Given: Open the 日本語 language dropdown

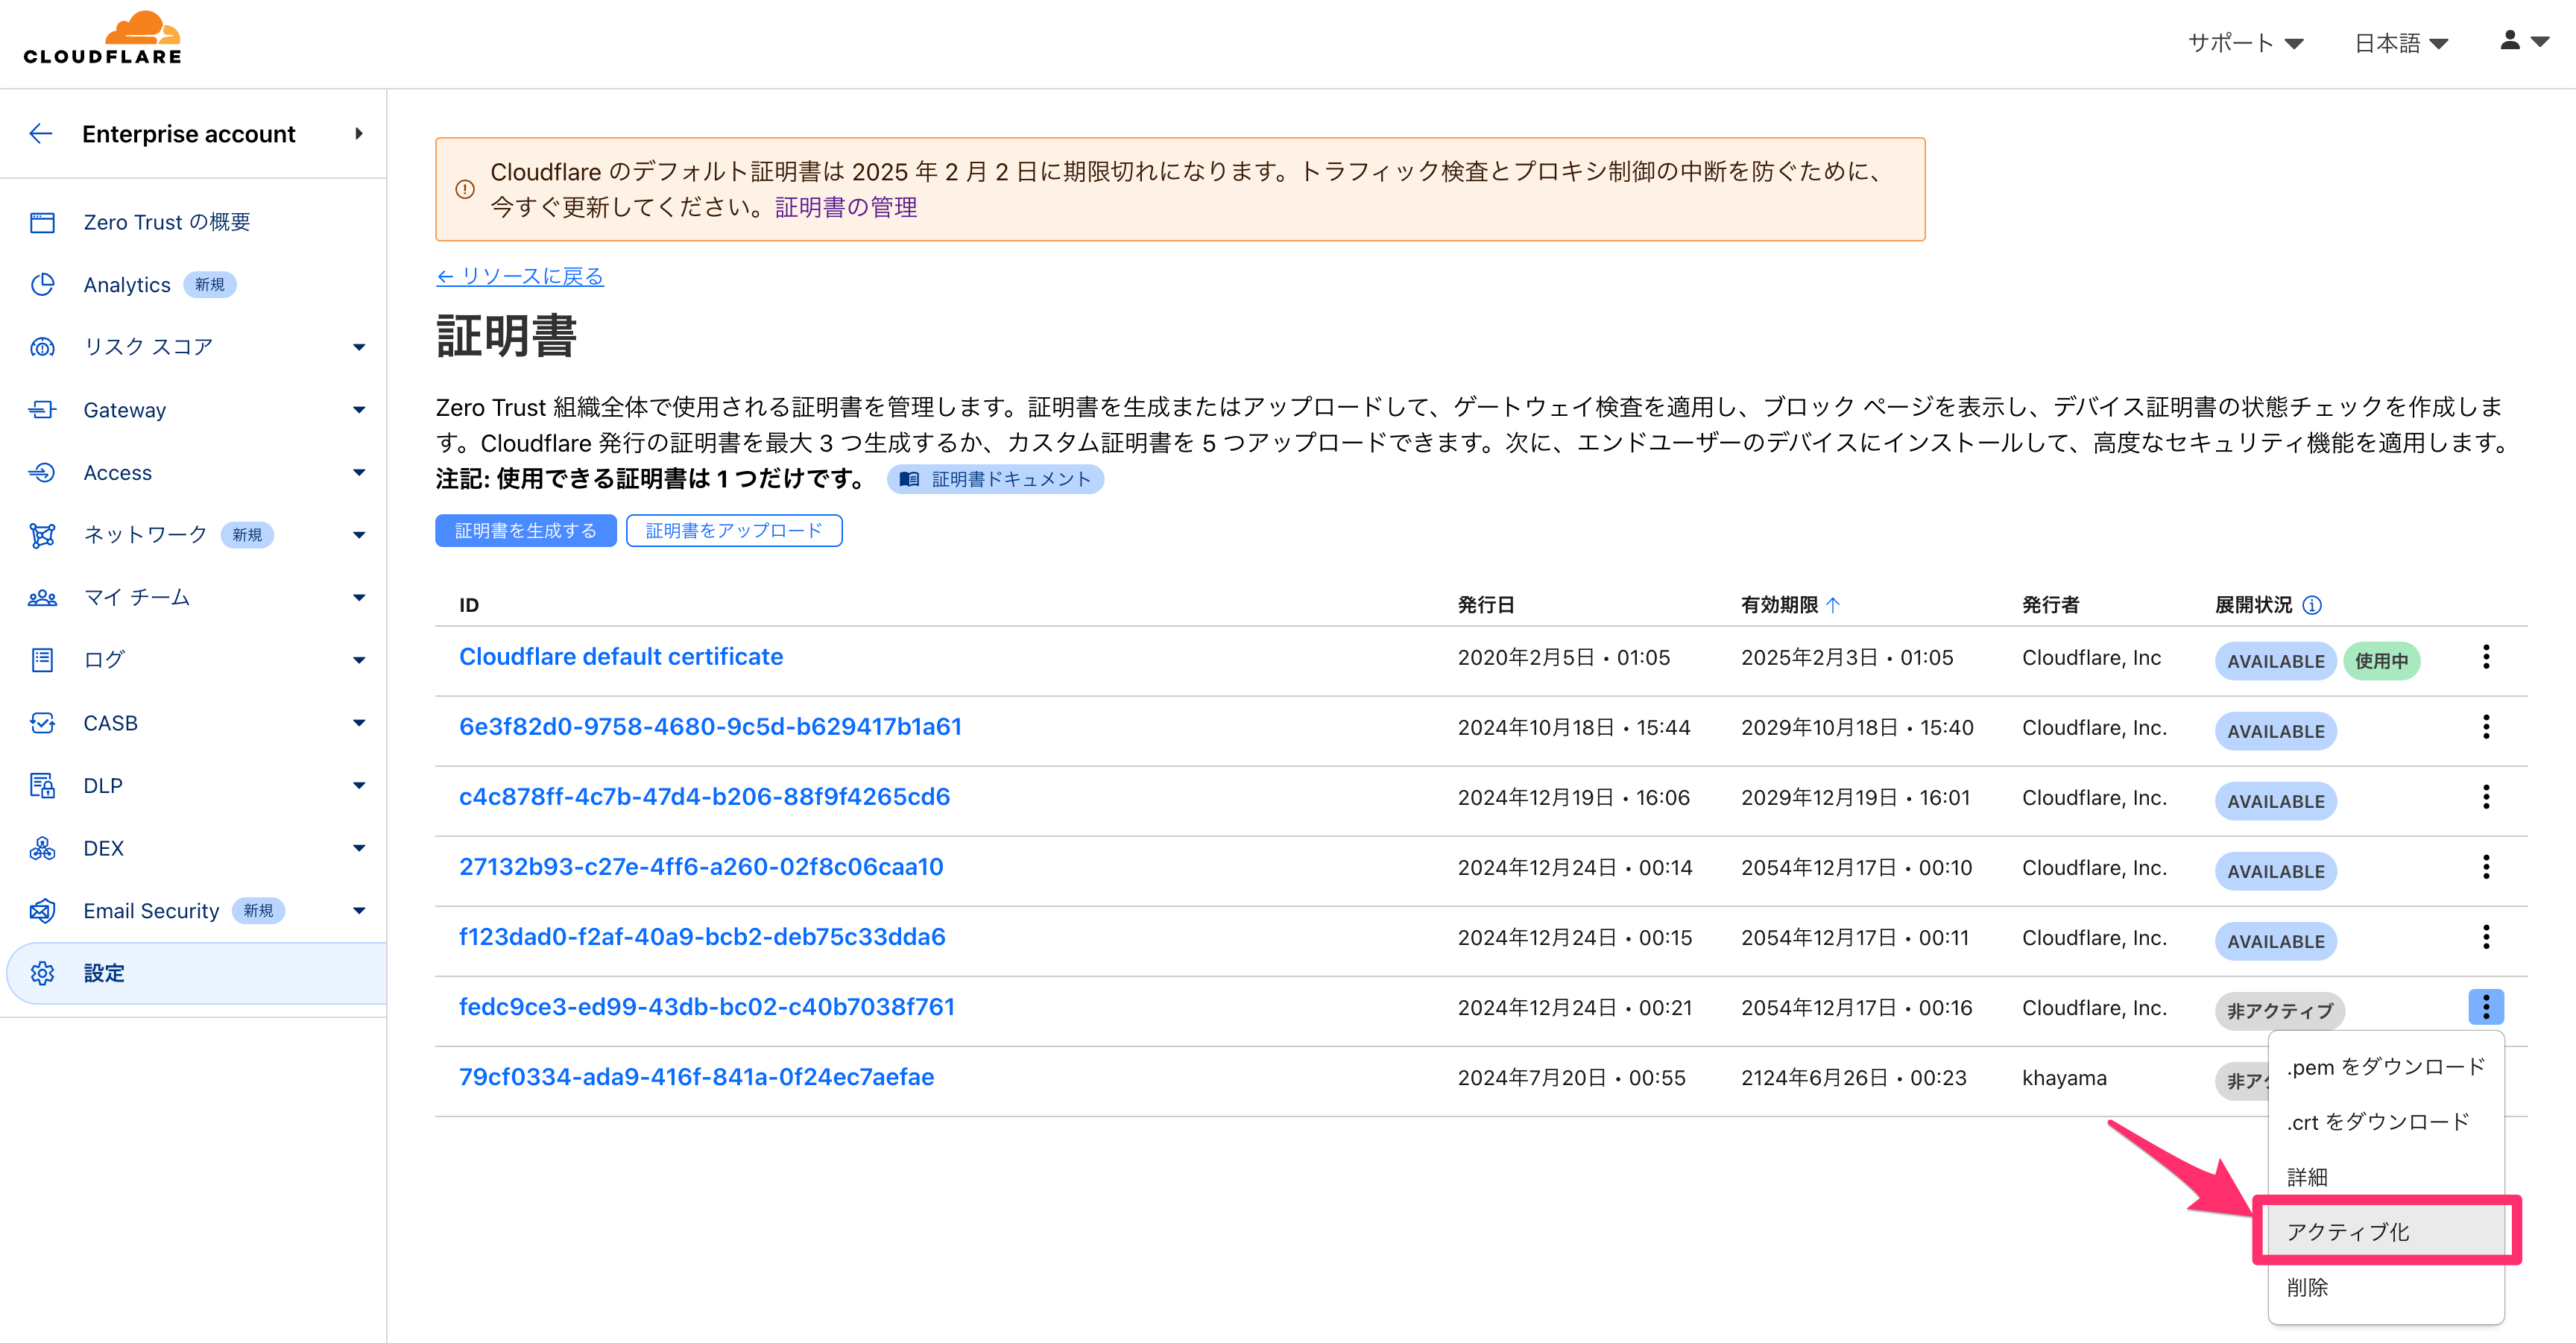Looking at the screenshot, I should (2400, 43).
